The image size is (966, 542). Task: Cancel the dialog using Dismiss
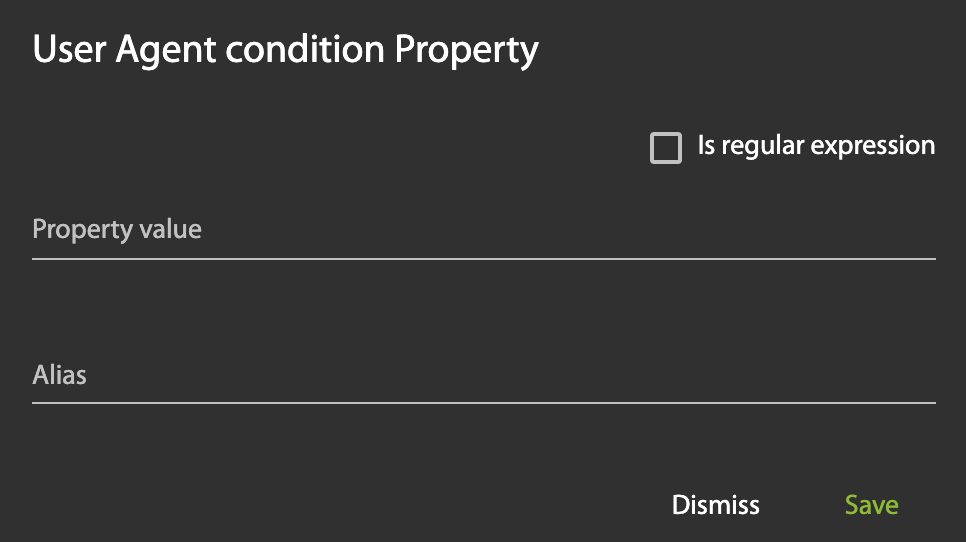coord(716,505)
